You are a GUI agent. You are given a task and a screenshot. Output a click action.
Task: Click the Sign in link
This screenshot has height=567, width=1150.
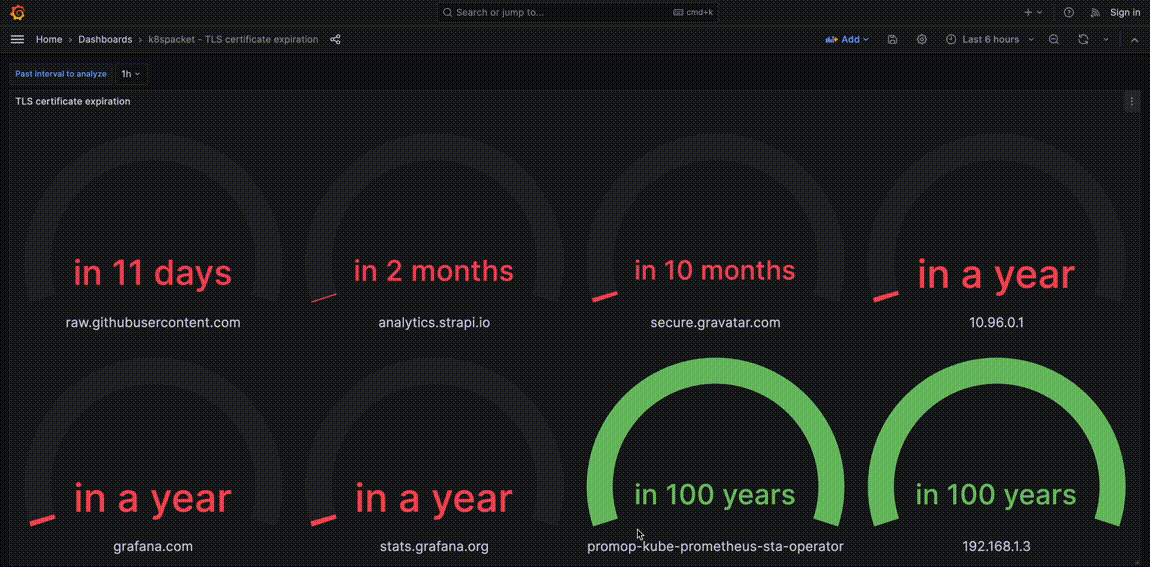coord(1125,12)
